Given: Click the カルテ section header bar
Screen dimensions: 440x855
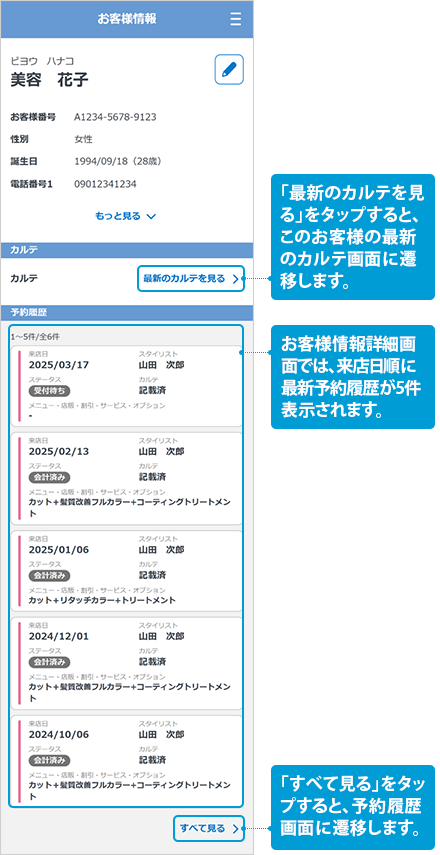Looking at the screenshot, I should (x=127, y=250).
